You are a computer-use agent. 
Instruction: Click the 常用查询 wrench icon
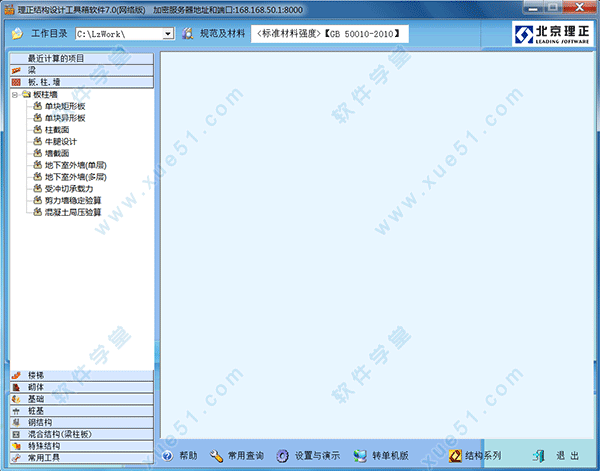point(217,456)
